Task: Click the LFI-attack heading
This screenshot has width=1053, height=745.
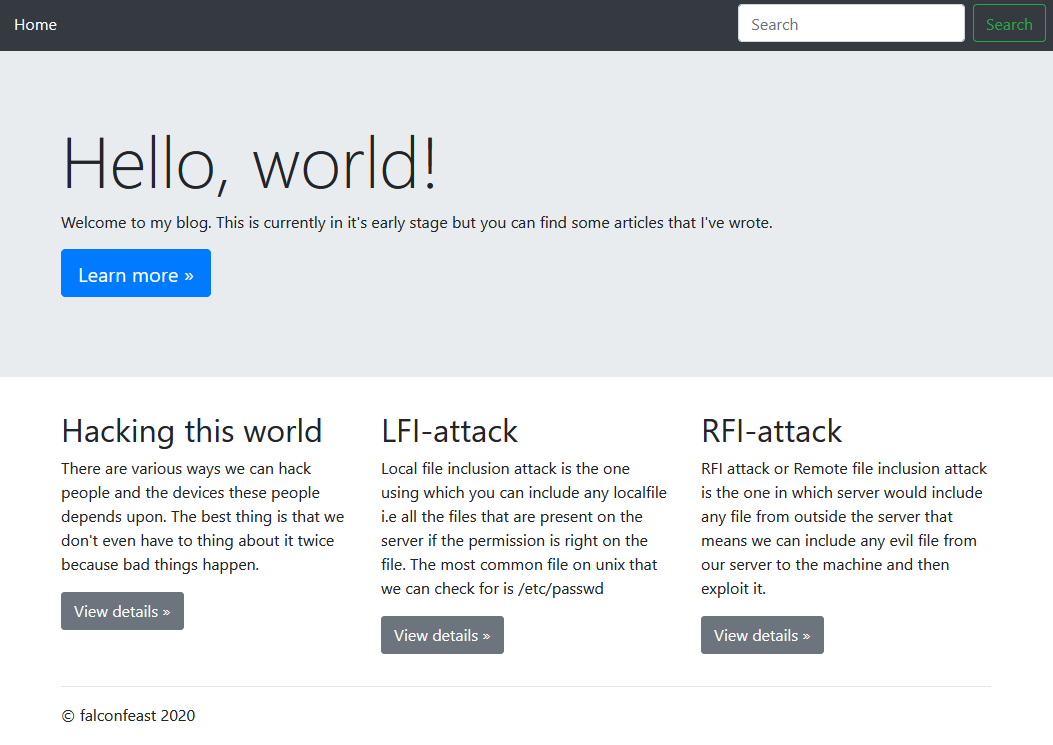Action: point(449,431)
